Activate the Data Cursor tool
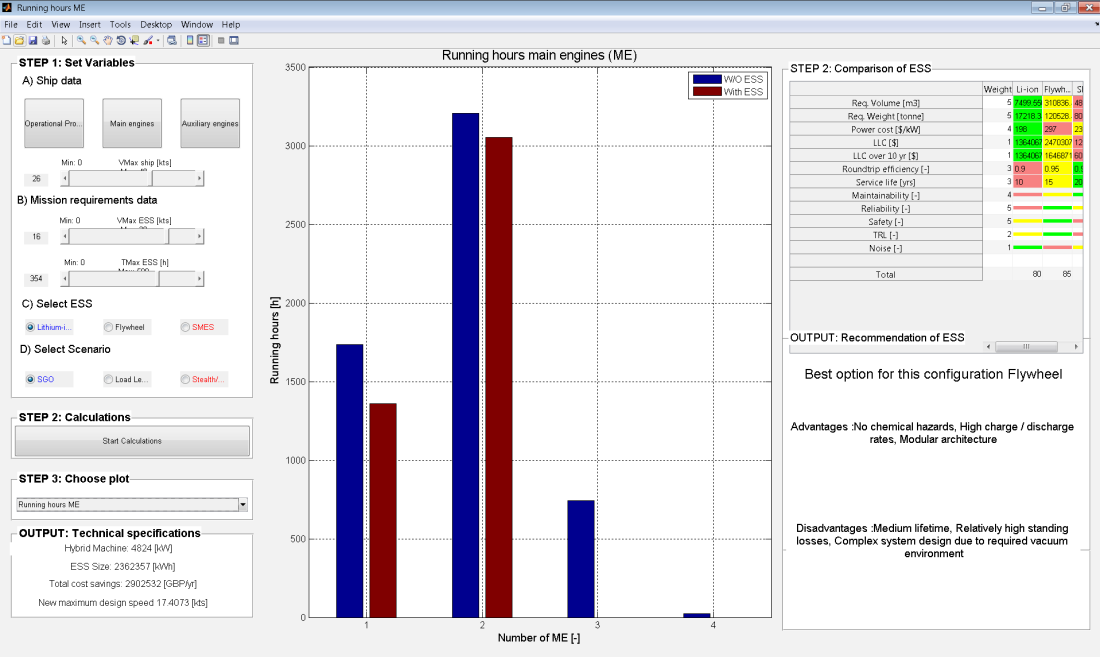The image size is (1100, 657). (x=134, y=41)
